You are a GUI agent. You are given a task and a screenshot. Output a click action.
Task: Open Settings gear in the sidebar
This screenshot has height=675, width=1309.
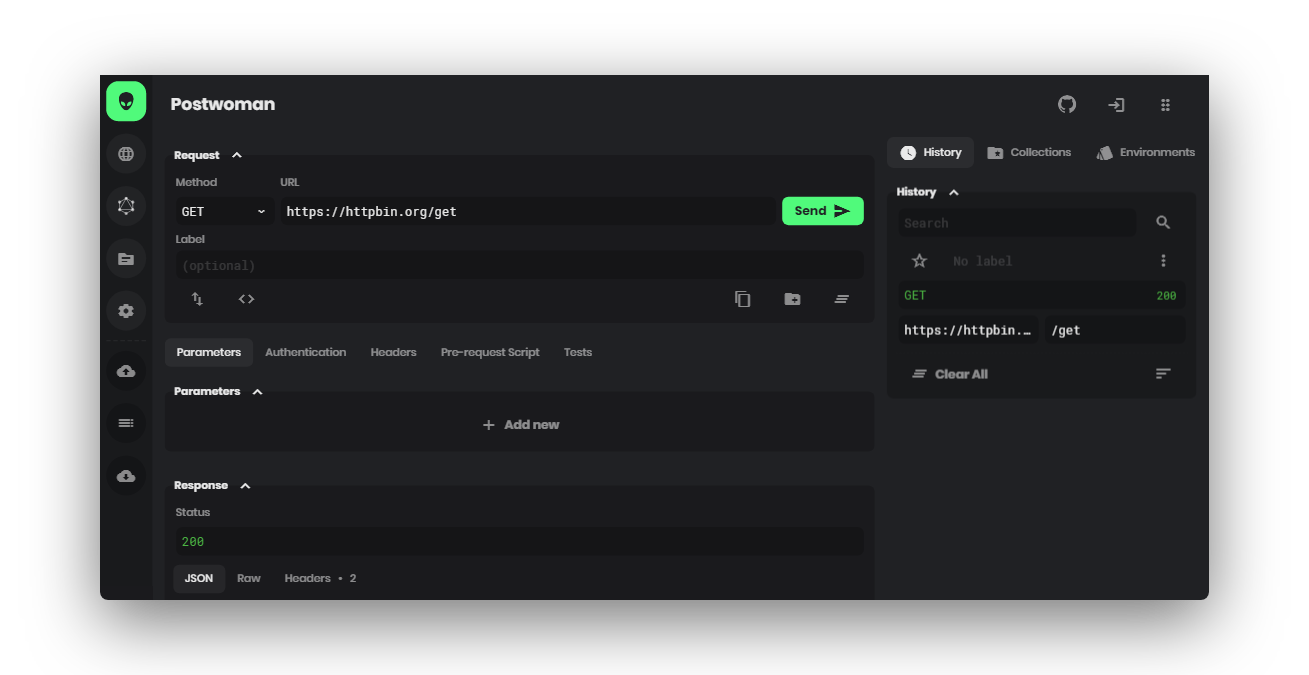126,311
